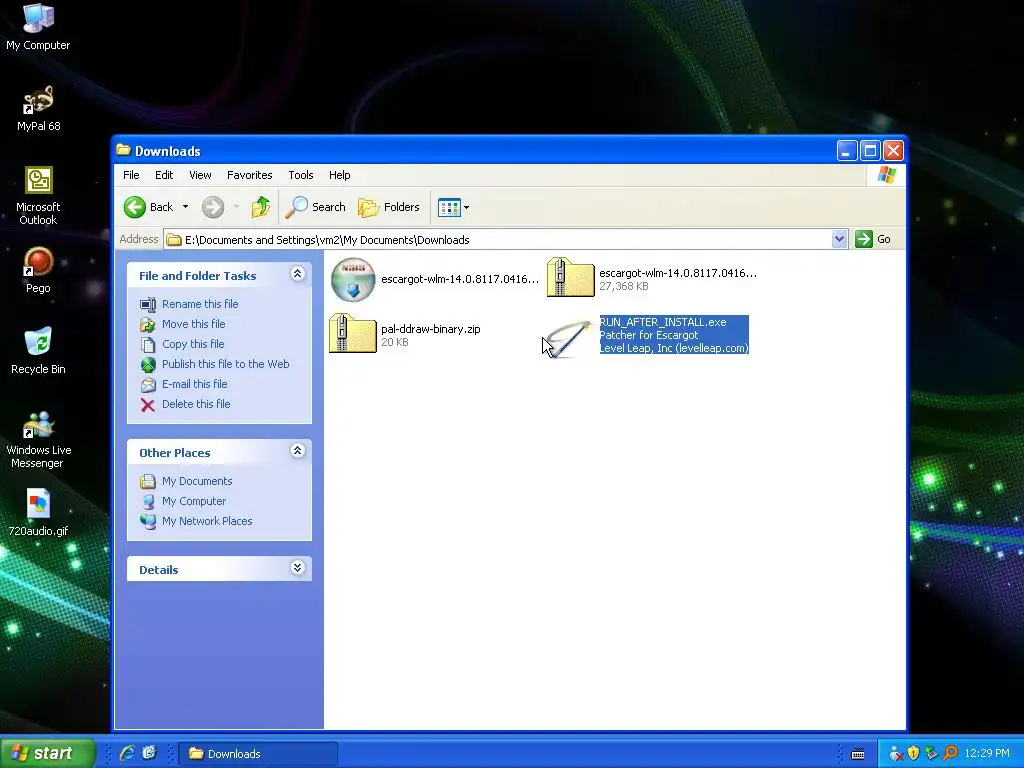Click the taskbar clock 12:29 PM
The width and height of the screenshot is (1024, 768).
(987, 754)
